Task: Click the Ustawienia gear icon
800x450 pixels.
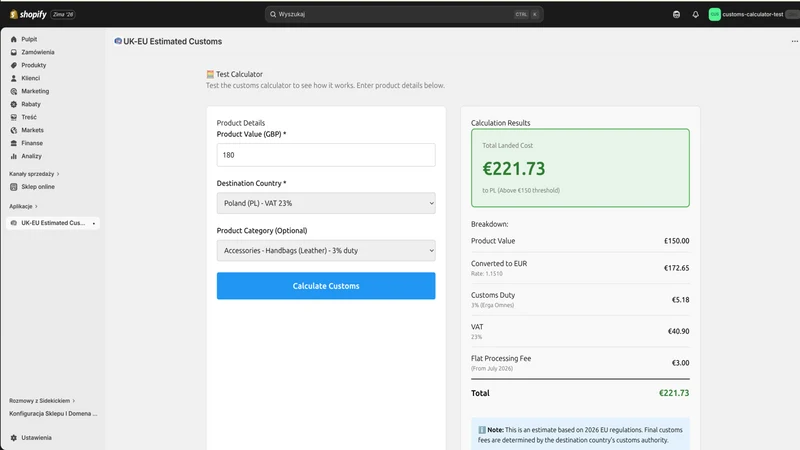Action: [x=14, y=438]
